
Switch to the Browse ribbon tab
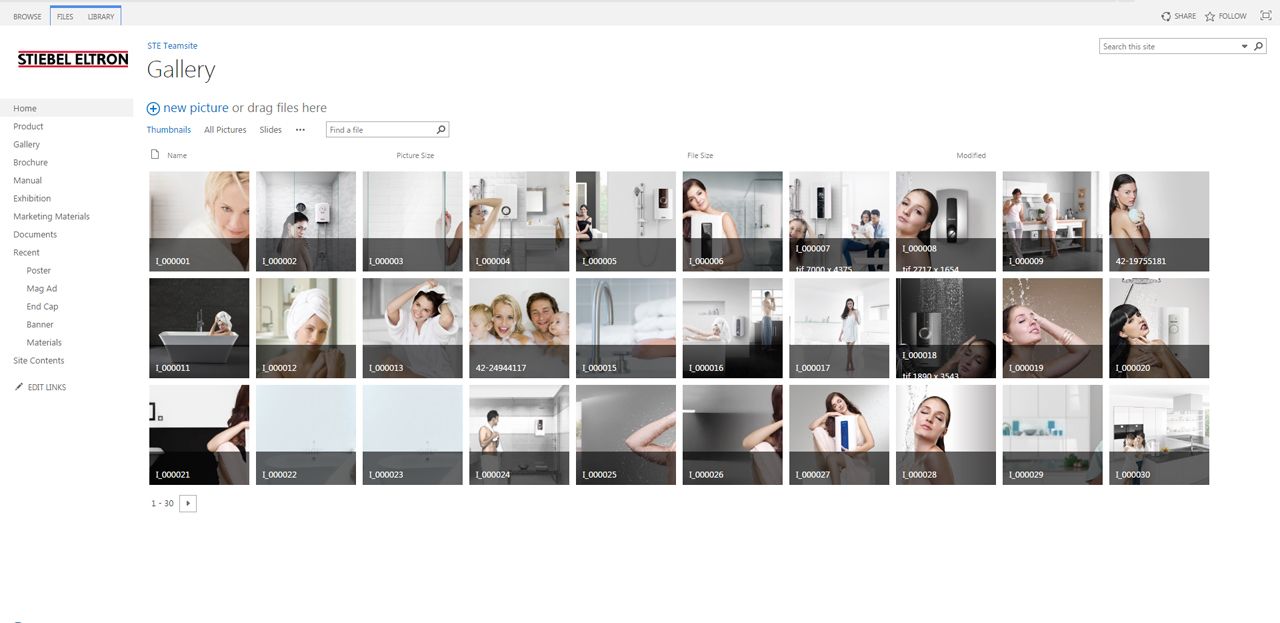(x=27, y=16)
